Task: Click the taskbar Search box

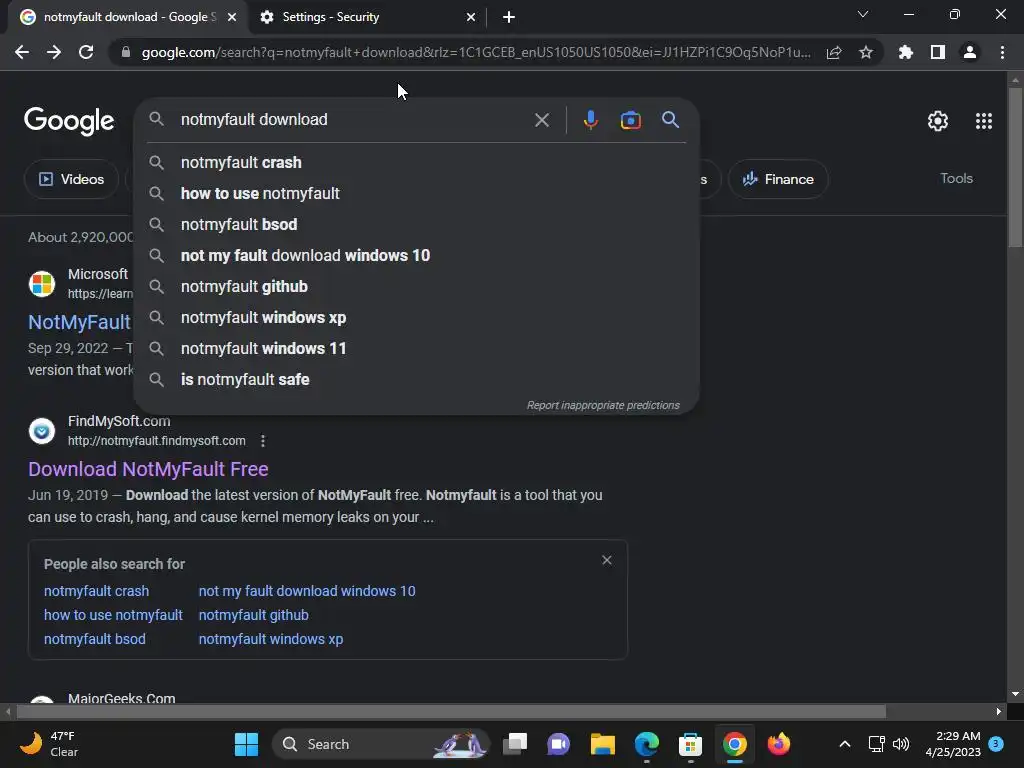Action: click(381, 744)
